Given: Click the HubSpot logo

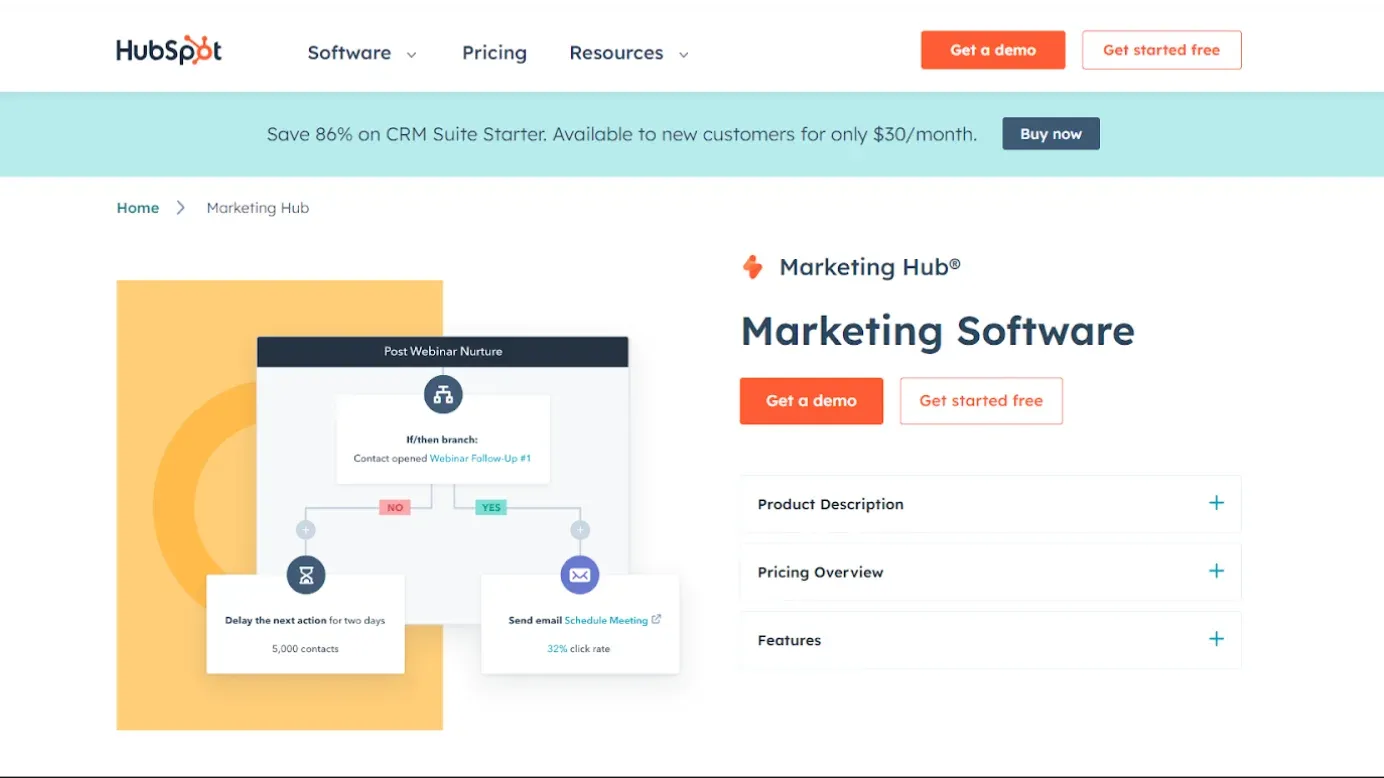Looking at the screenshot, I should (x=169, y=50).
